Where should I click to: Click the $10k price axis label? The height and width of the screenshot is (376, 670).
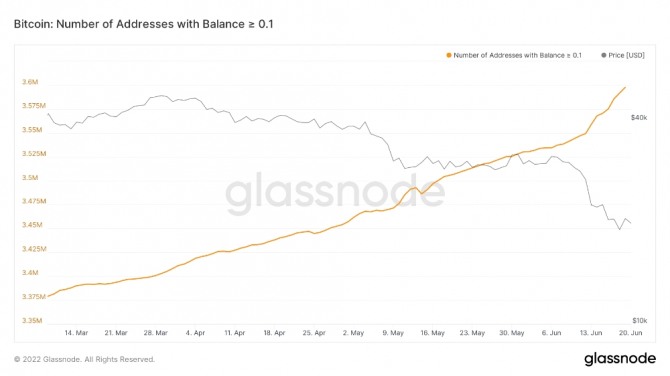pyautogui.click(x=640, y=320)
